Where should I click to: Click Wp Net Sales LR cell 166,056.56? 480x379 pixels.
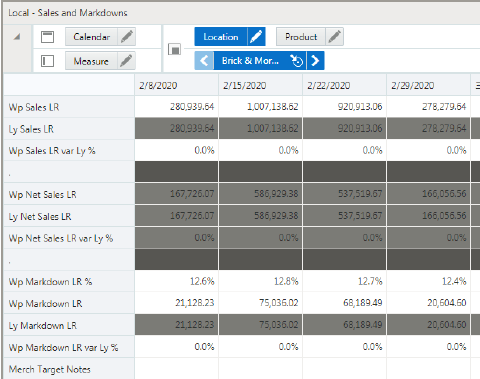coord(429,194)
